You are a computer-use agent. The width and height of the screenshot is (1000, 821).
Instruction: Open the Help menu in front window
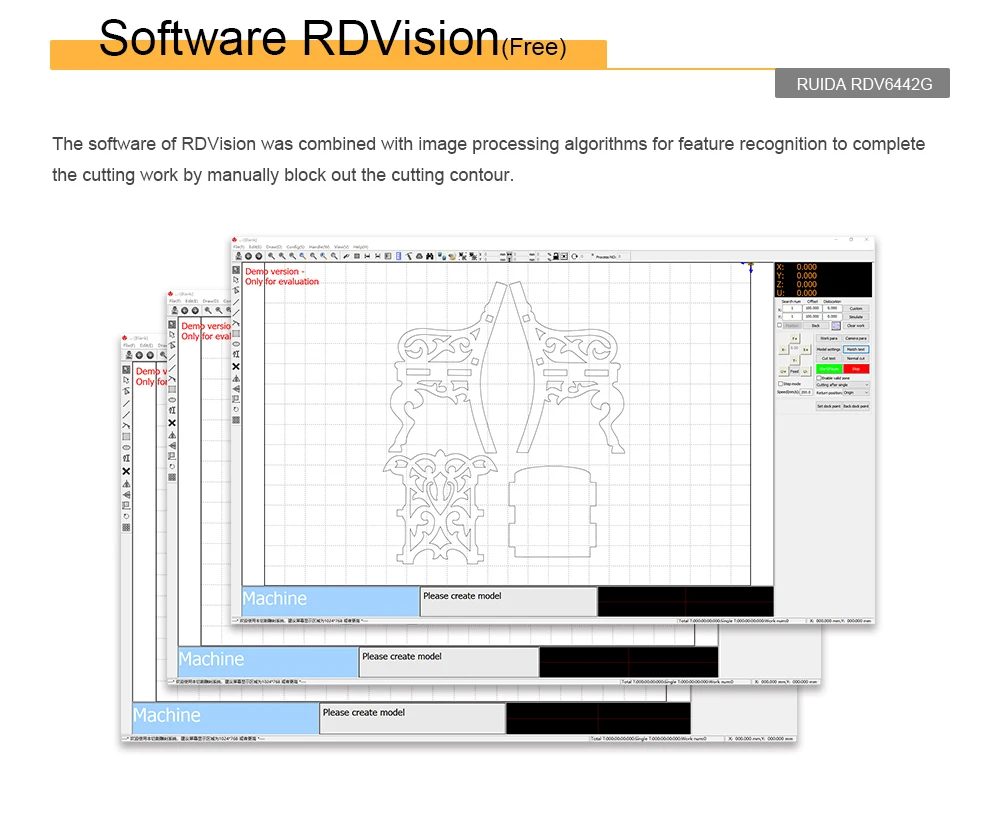[360, 247]
